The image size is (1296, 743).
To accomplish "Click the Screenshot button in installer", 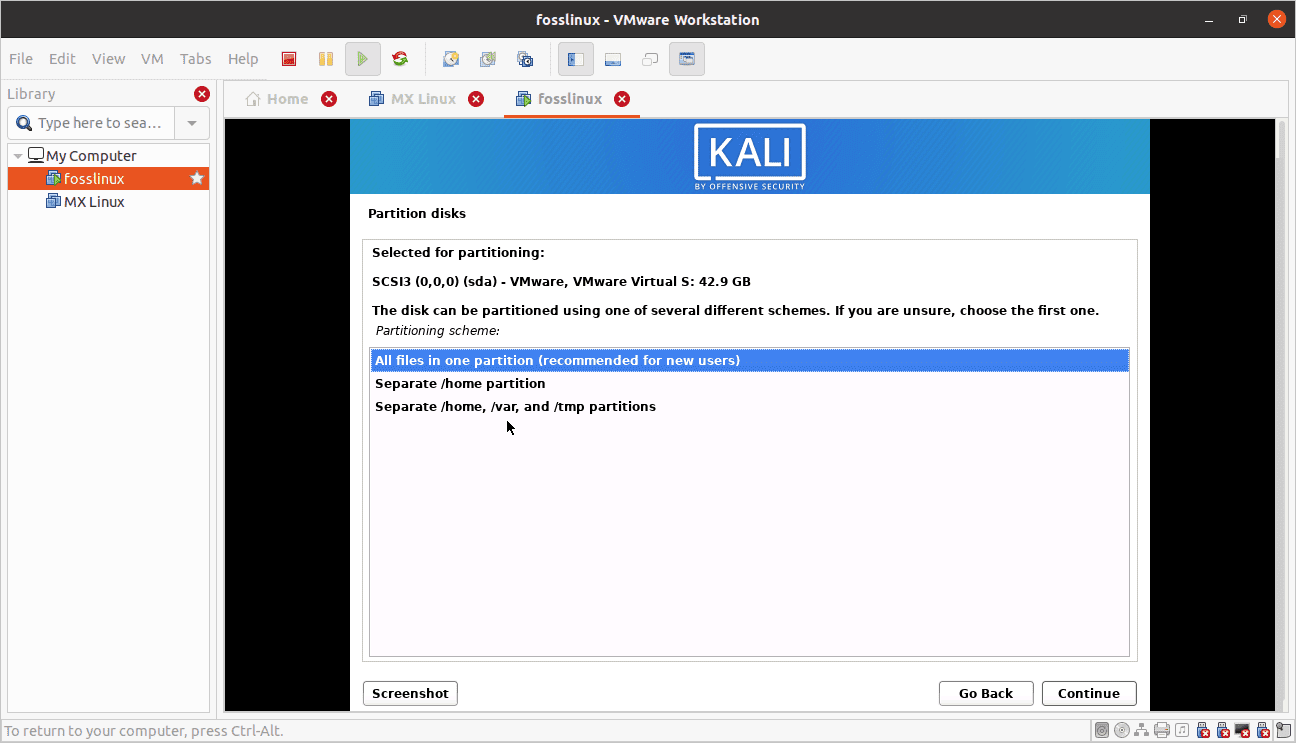I will [410, 693].
